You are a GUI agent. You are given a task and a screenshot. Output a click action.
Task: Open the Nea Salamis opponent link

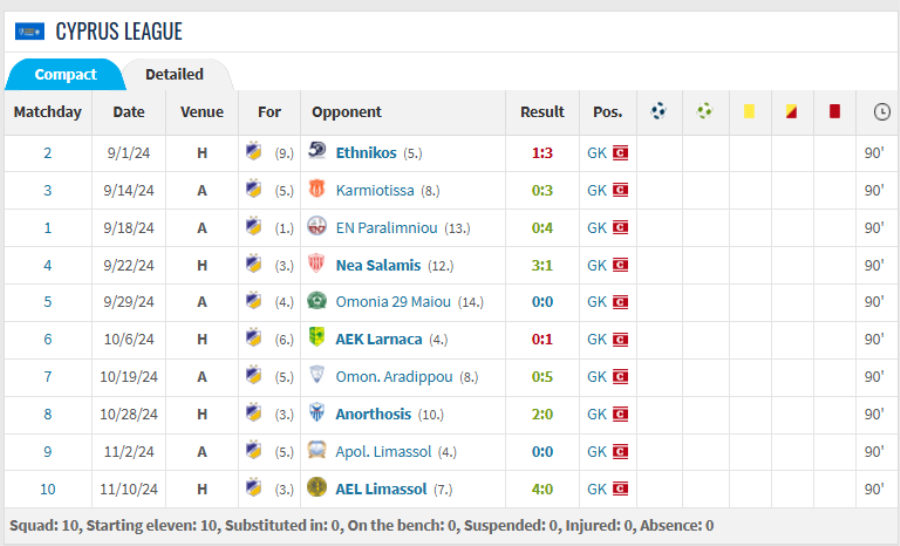pyautogui.click(x=378, y=265)
